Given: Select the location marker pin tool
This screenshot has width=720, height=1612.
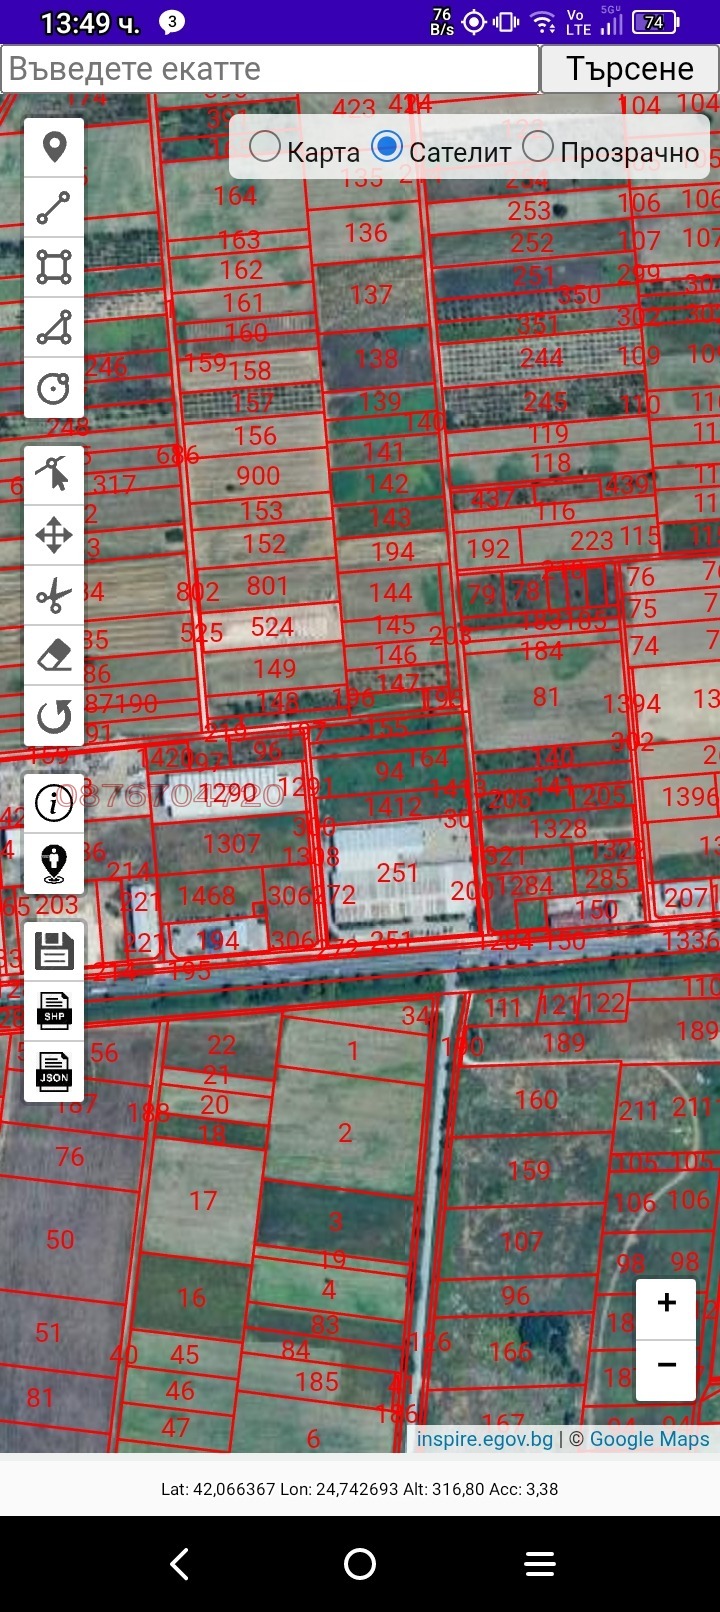Looking at the screenshot, I should click(54, 148).
